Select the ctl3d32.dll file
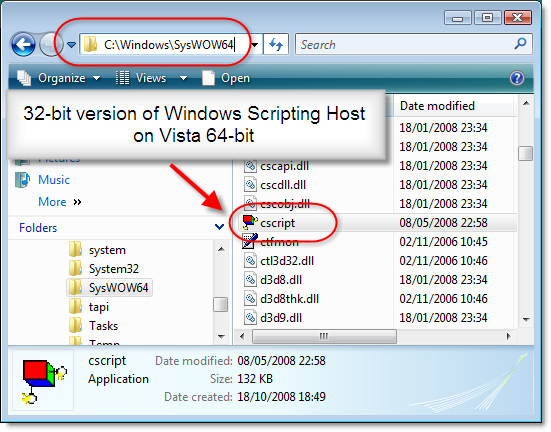551x432 pixels. [287, 261]
